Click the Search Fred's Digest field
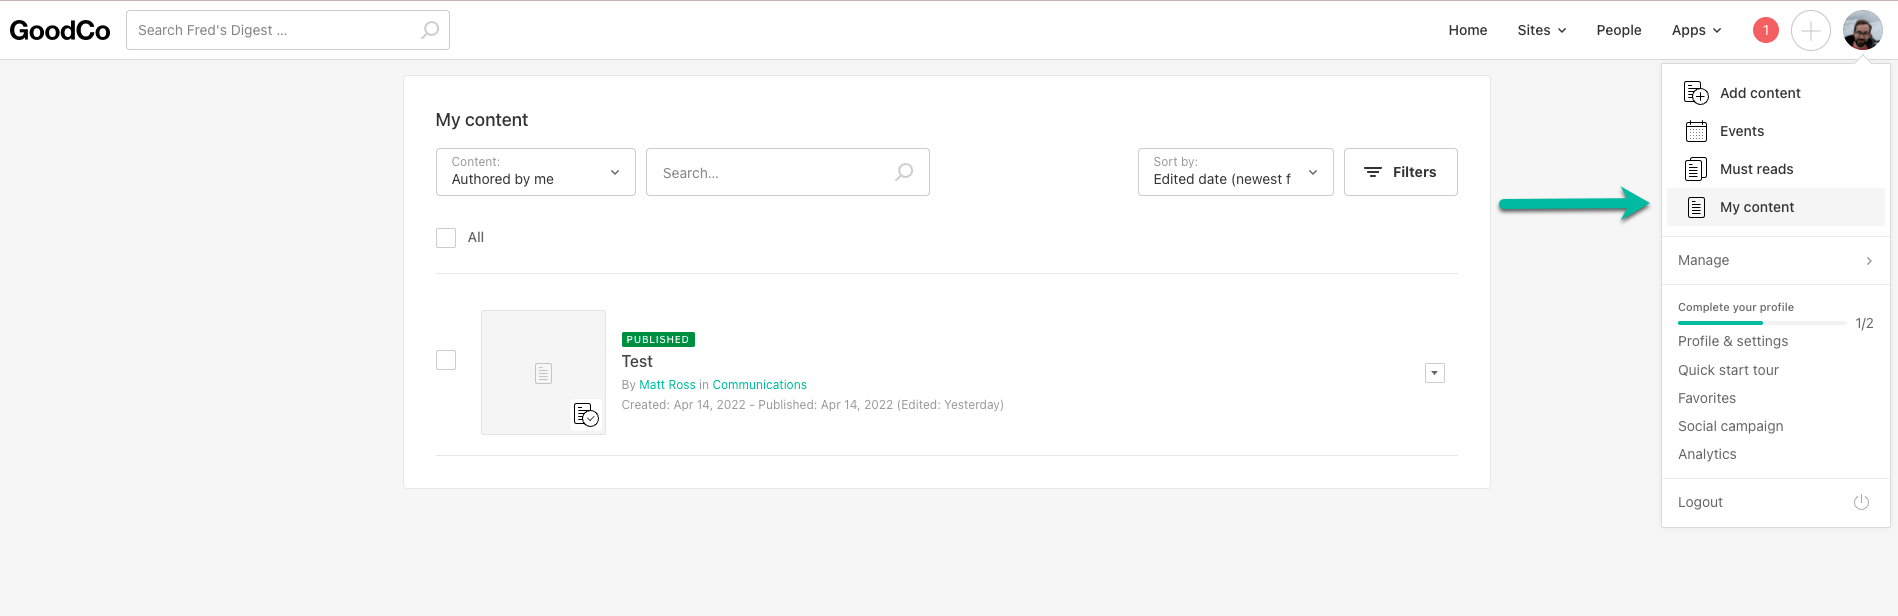The height and width of the screenshot is (616, 1898). [x=287, y=30]
